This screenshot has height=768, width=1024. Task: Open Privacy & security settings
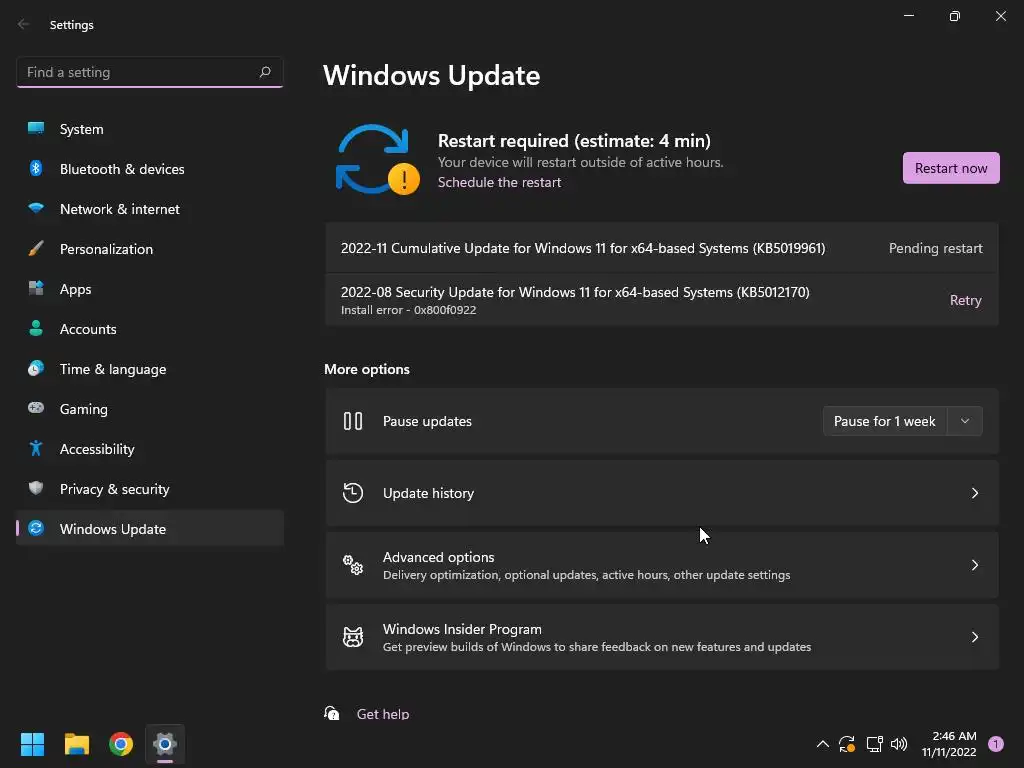150,488
